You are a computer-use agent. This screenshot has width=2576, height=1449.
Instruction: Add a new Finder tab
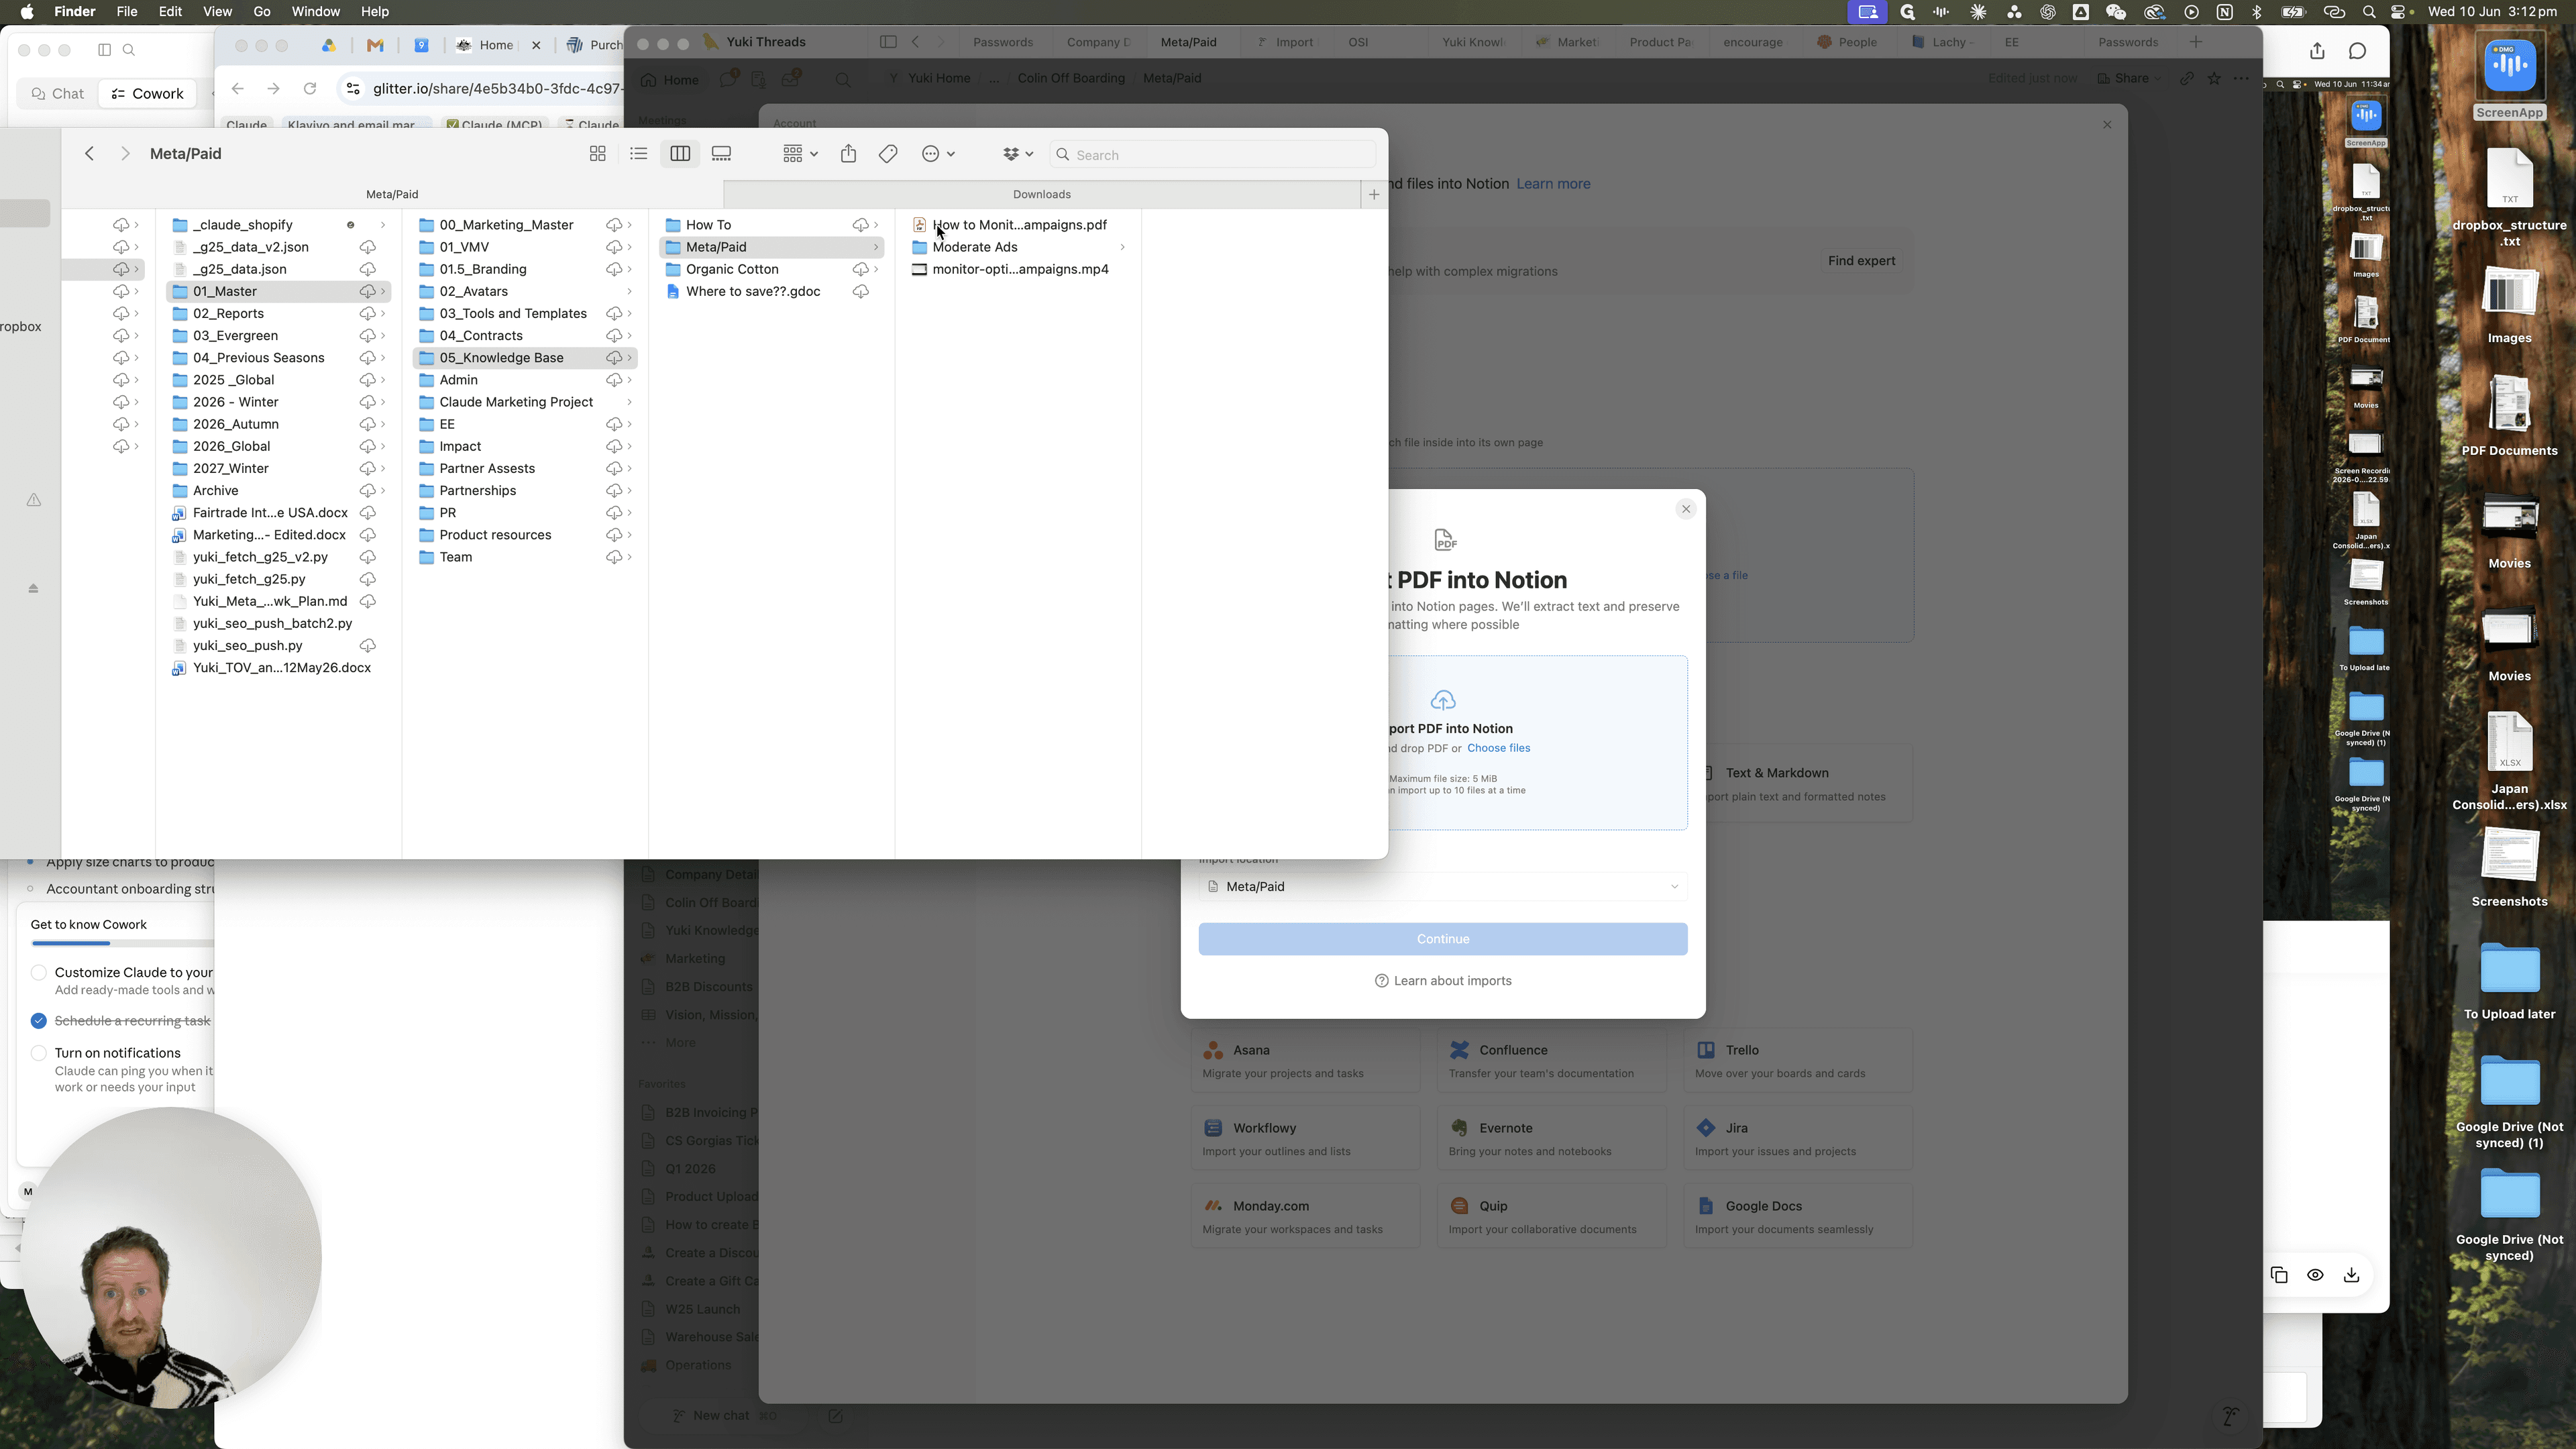coord(1374,195)
